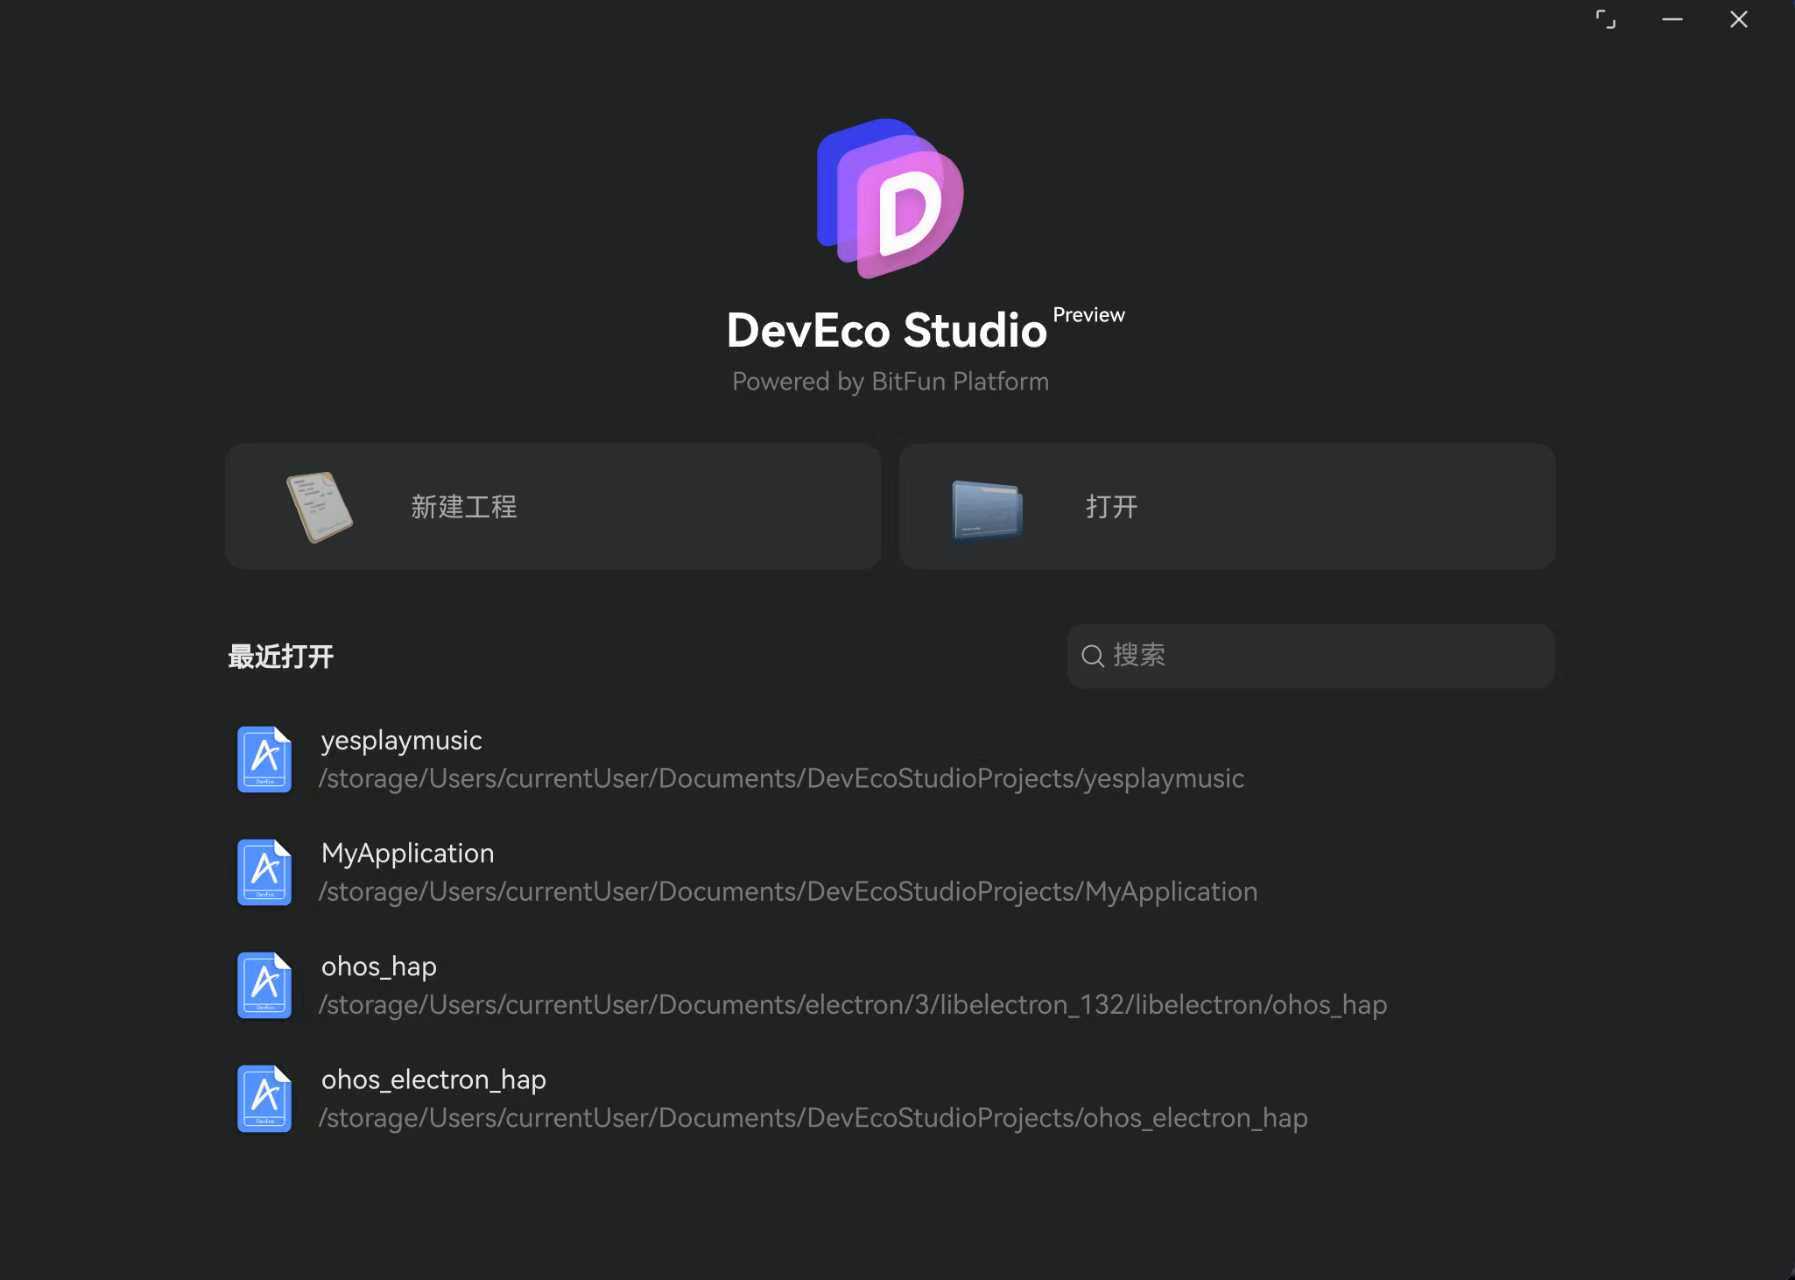Screen dimensions: 1795x1280
Task: Click the Preview label next to DevEco Studio
Action: [1088, 314]
